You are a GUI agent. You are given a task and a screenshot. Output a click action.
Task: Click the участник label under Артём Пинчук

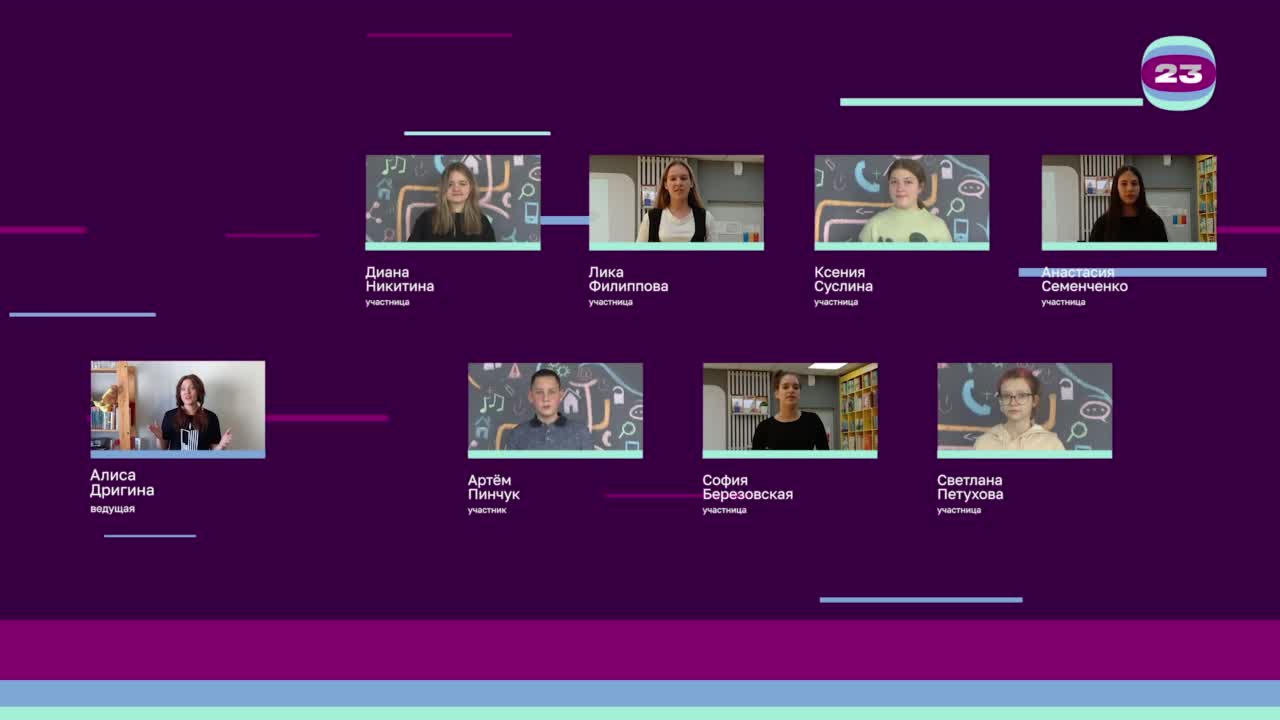click(487, 510)
